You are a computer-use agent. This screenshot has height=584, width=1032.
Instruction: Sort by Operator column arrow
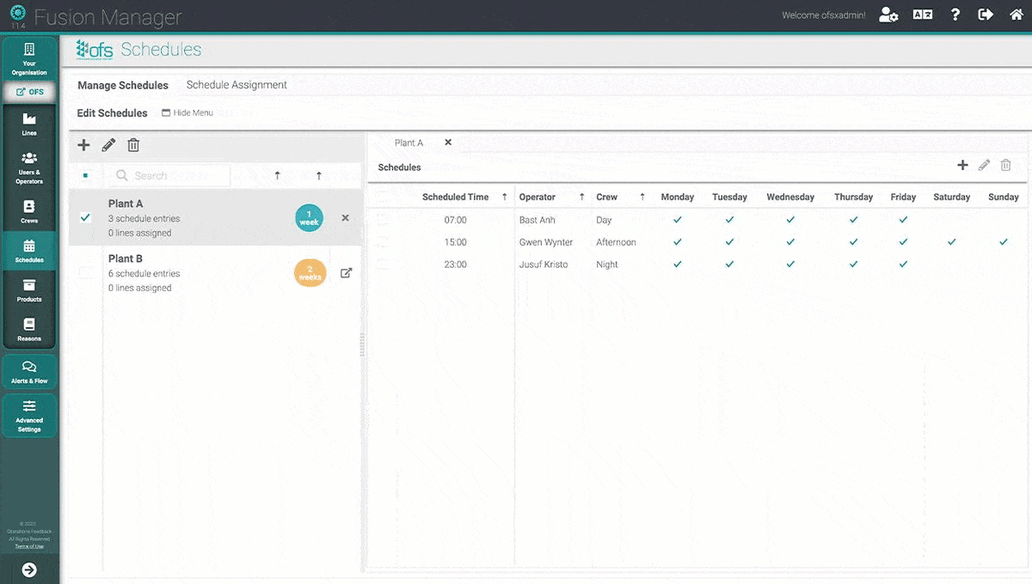click(x=582, y=197)
